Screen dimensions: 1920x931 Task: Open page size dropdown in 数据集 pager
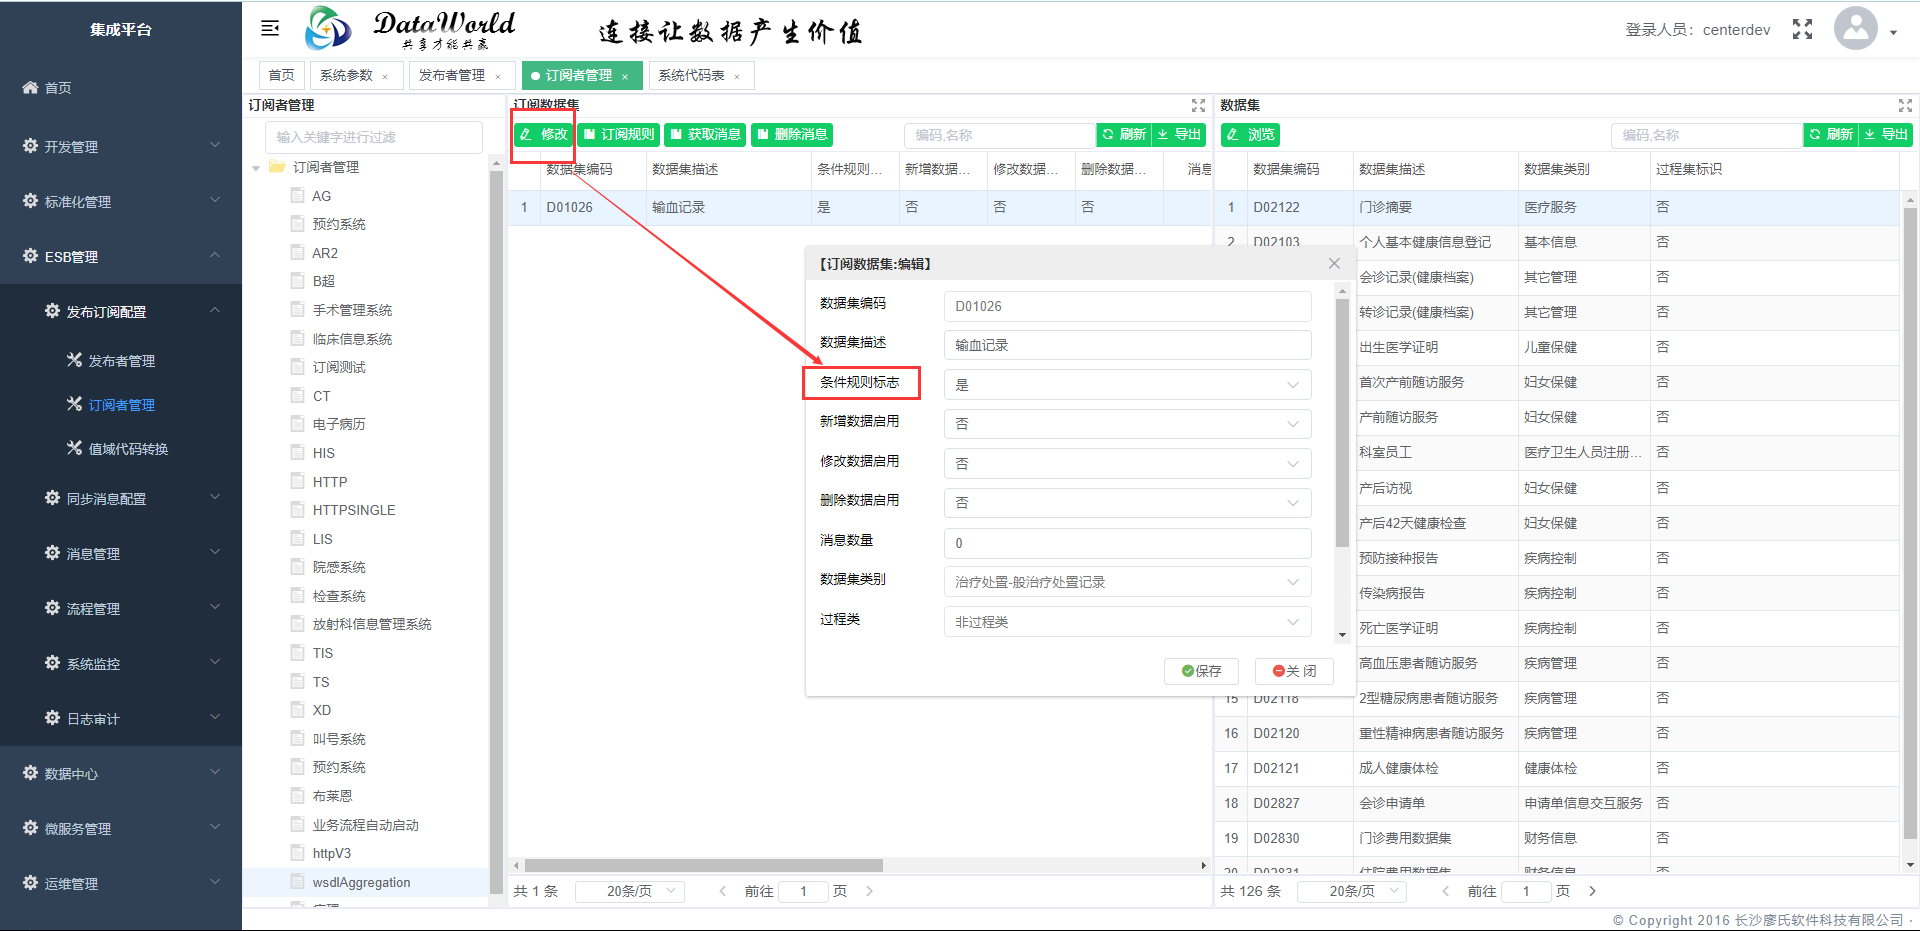[x=1352, y=891]
